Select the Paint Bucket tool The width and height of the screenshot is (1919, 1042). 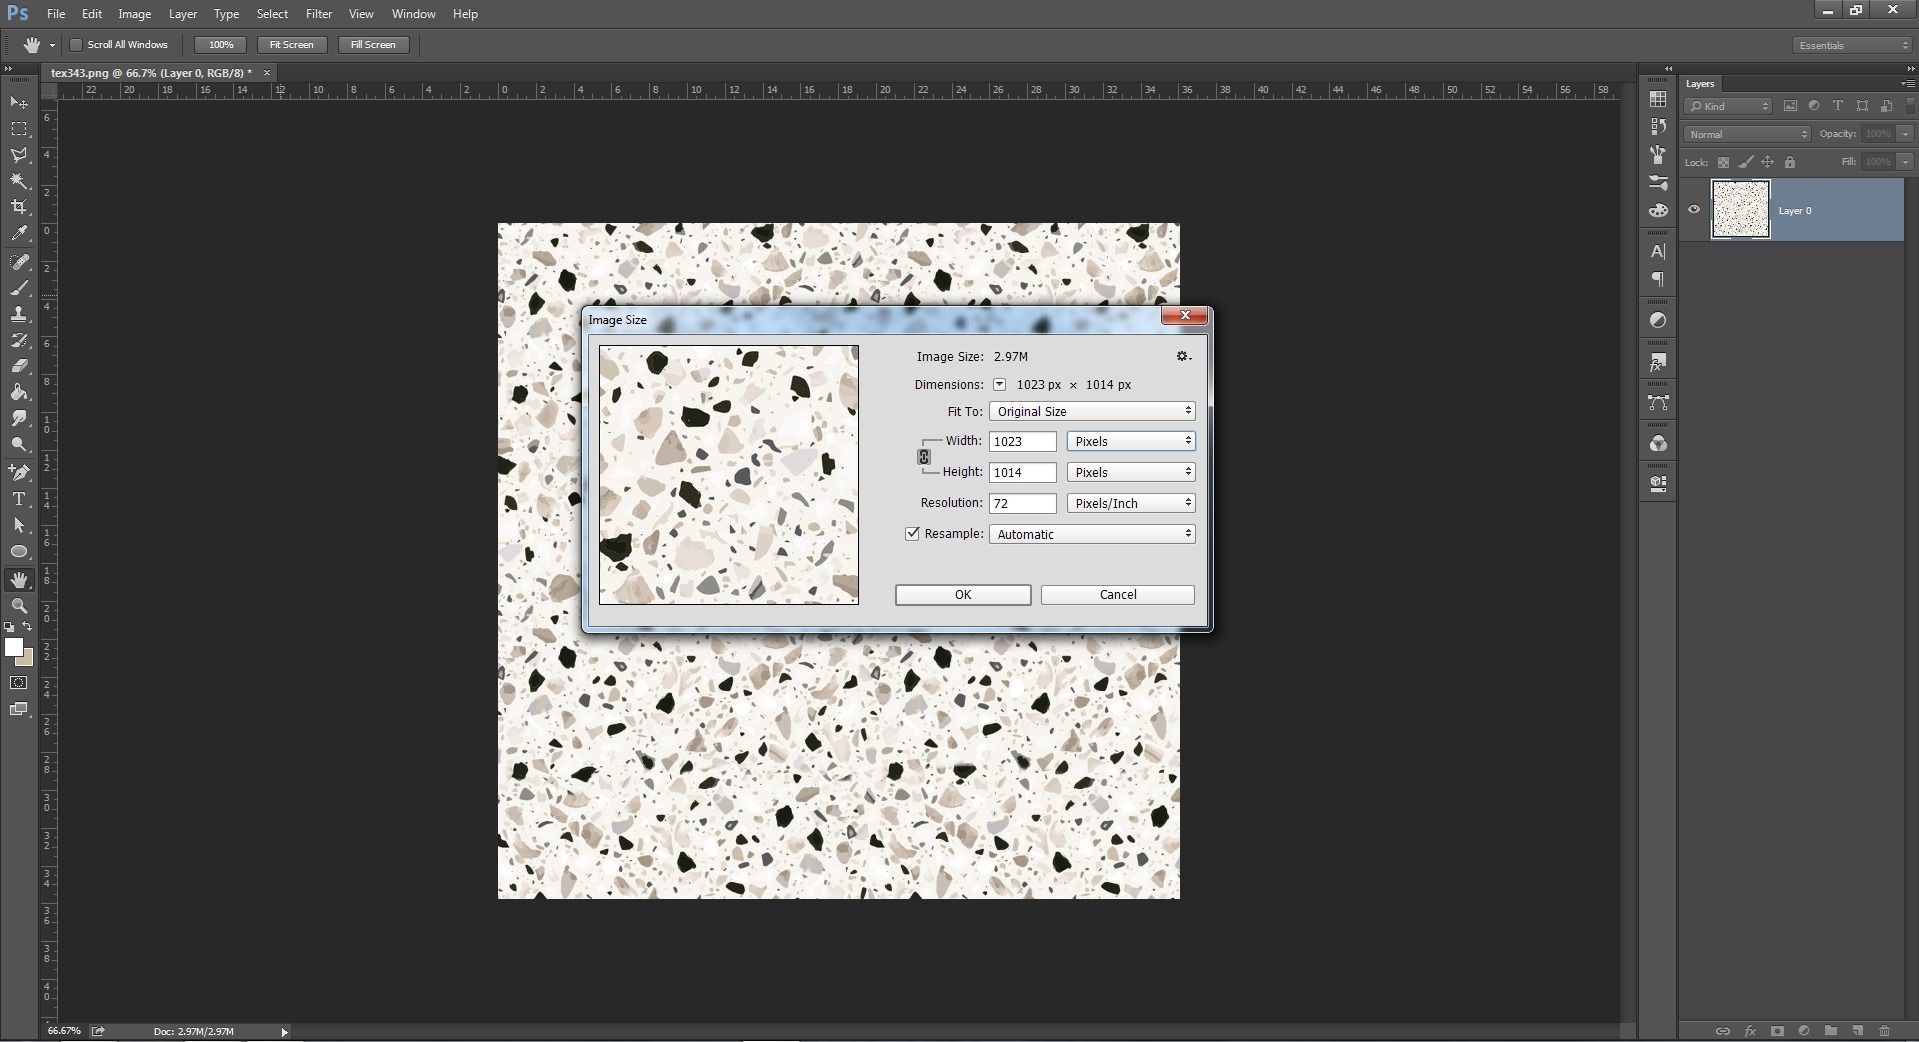click(x=19, y=392)
